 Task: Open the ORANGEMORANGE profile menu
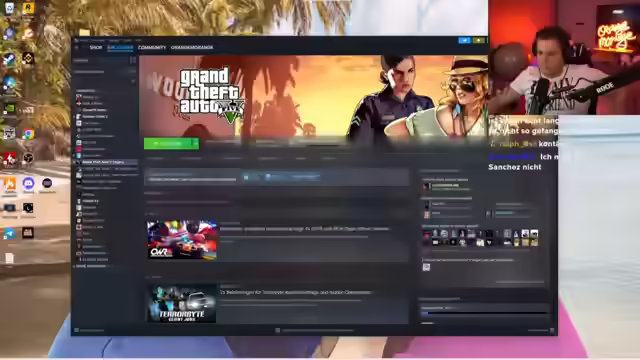192,48
